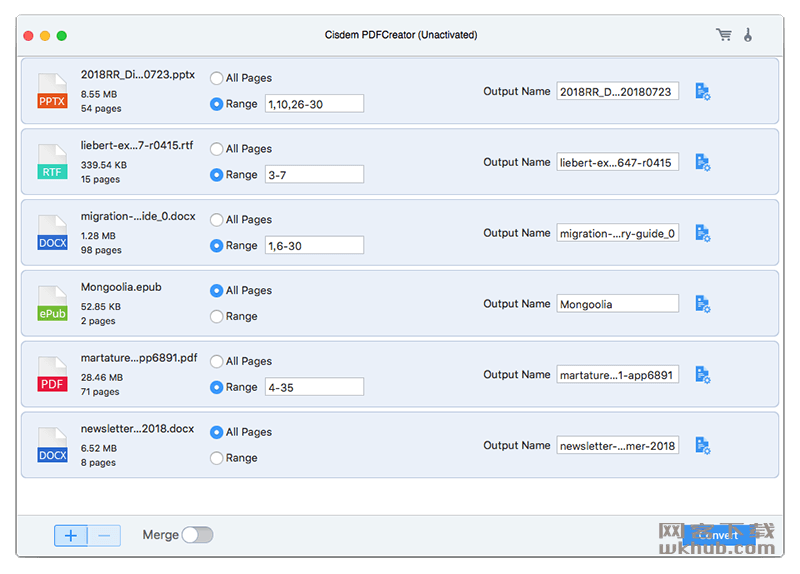
Task: Click the 98 pages count text
Action: pyautogui.click(x=101, y=251)
